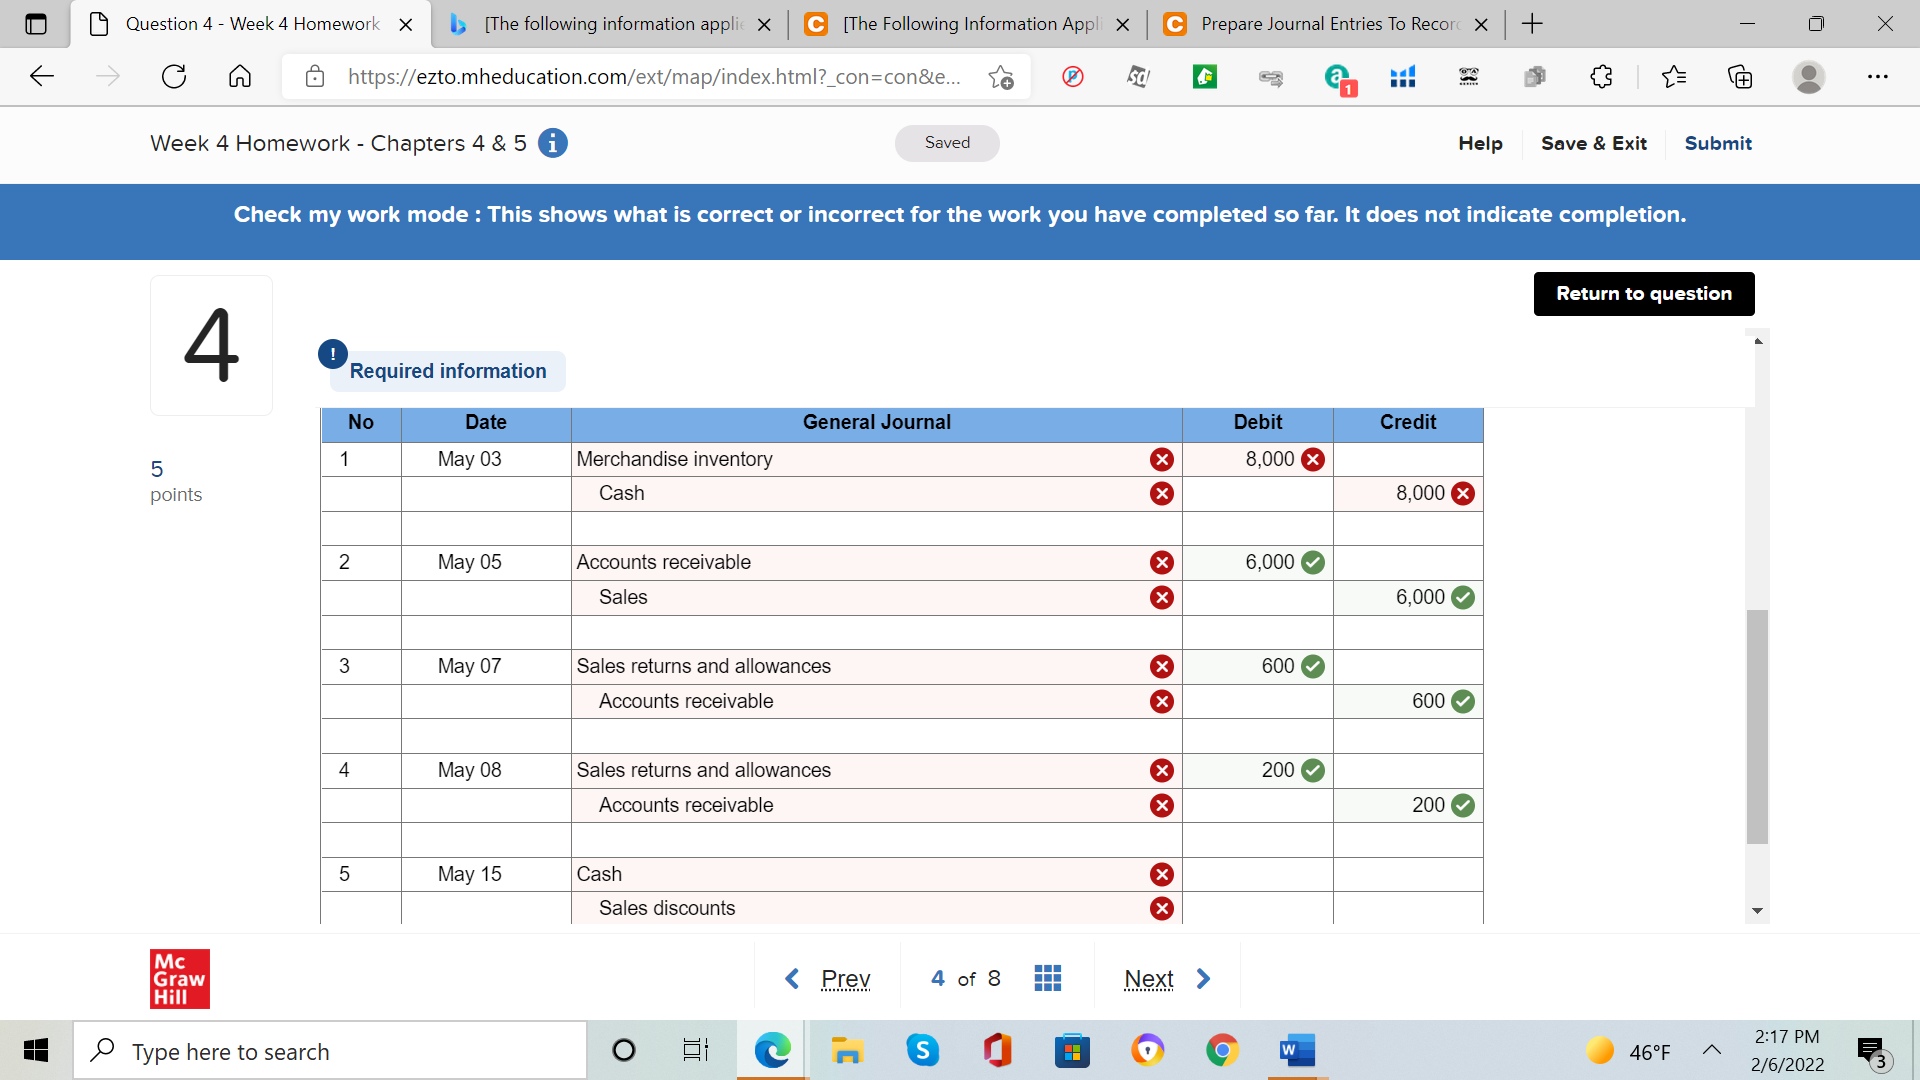Open browser settings and more menu
1920x1080 pixels.
tap(1877, 77)
